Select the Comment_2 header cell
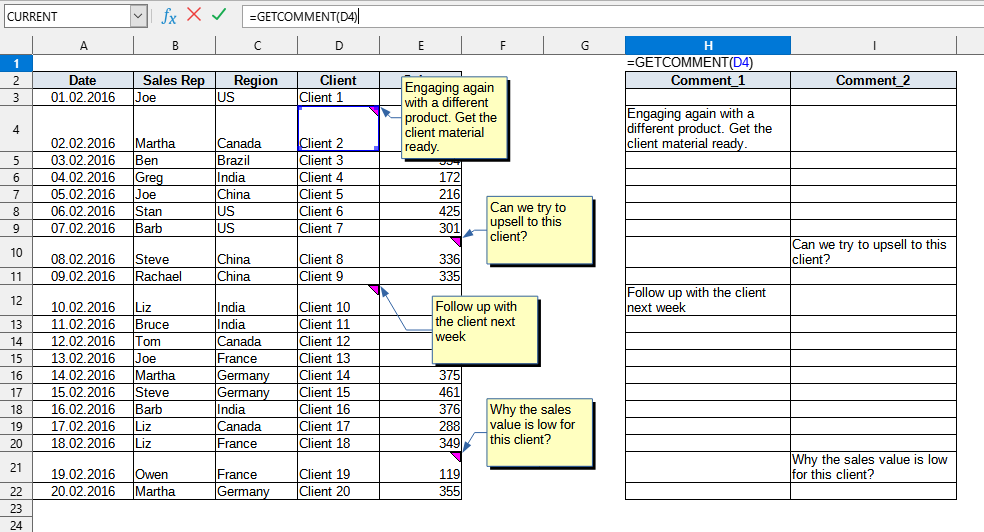 873,80
